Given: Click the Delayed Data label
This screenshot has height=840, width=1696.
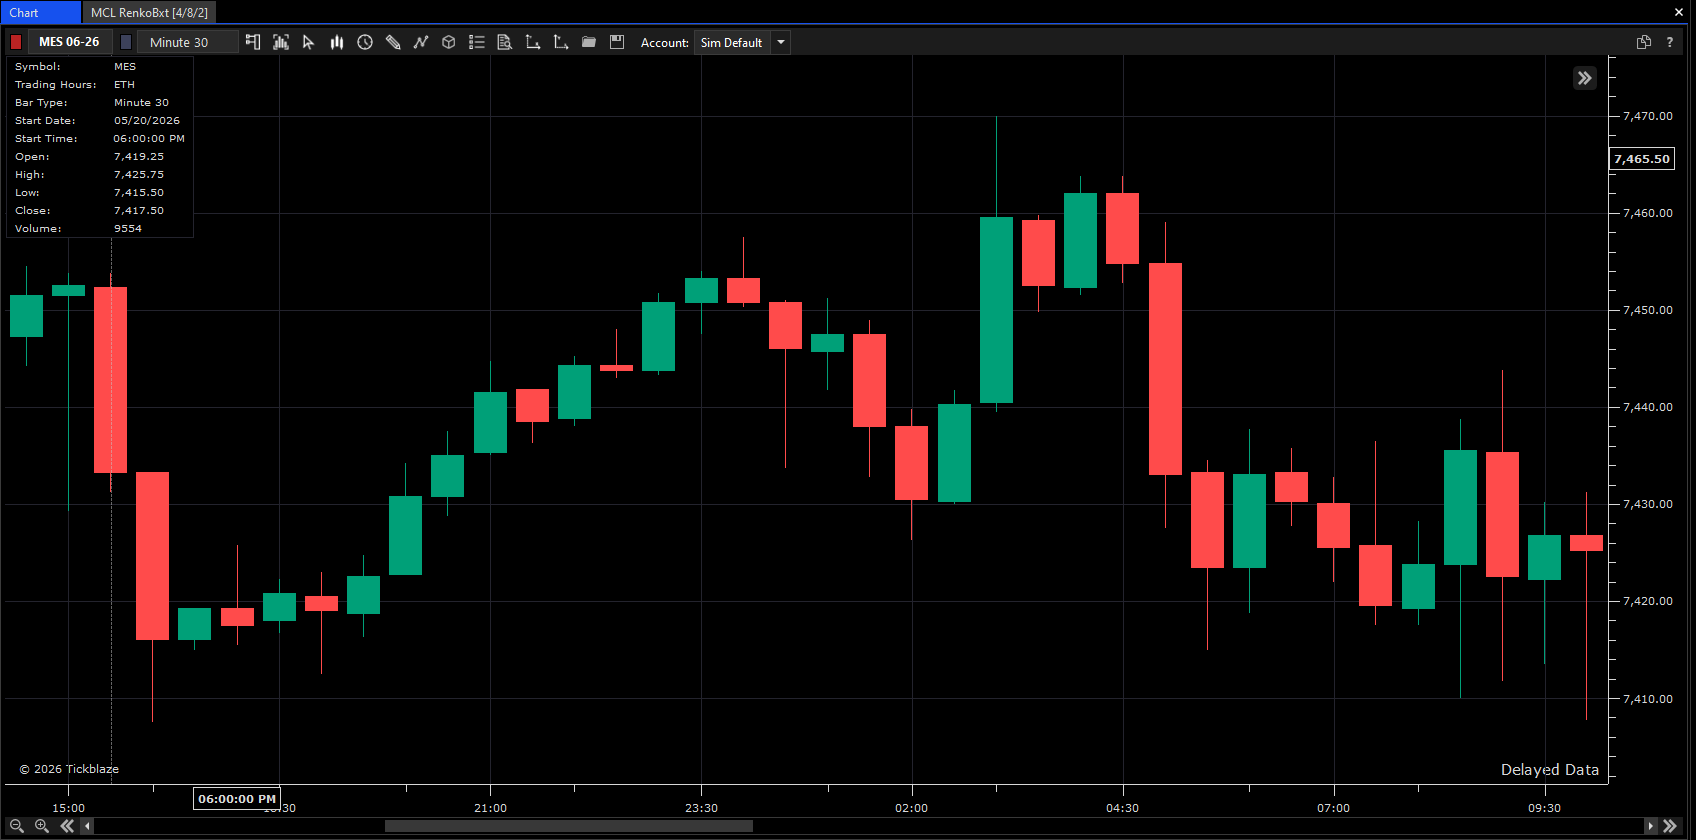Looking at the screenshot, I should click(x=1549, y=769).
